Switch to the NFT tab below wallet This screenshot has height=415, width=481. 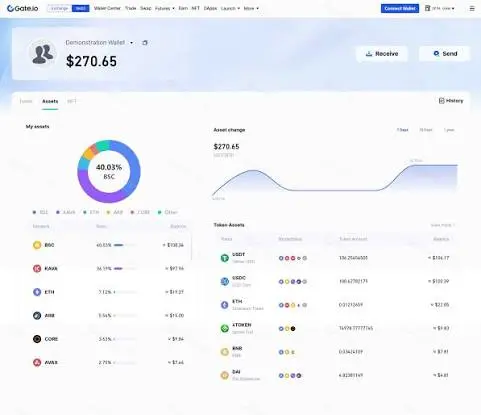(72, 101)
